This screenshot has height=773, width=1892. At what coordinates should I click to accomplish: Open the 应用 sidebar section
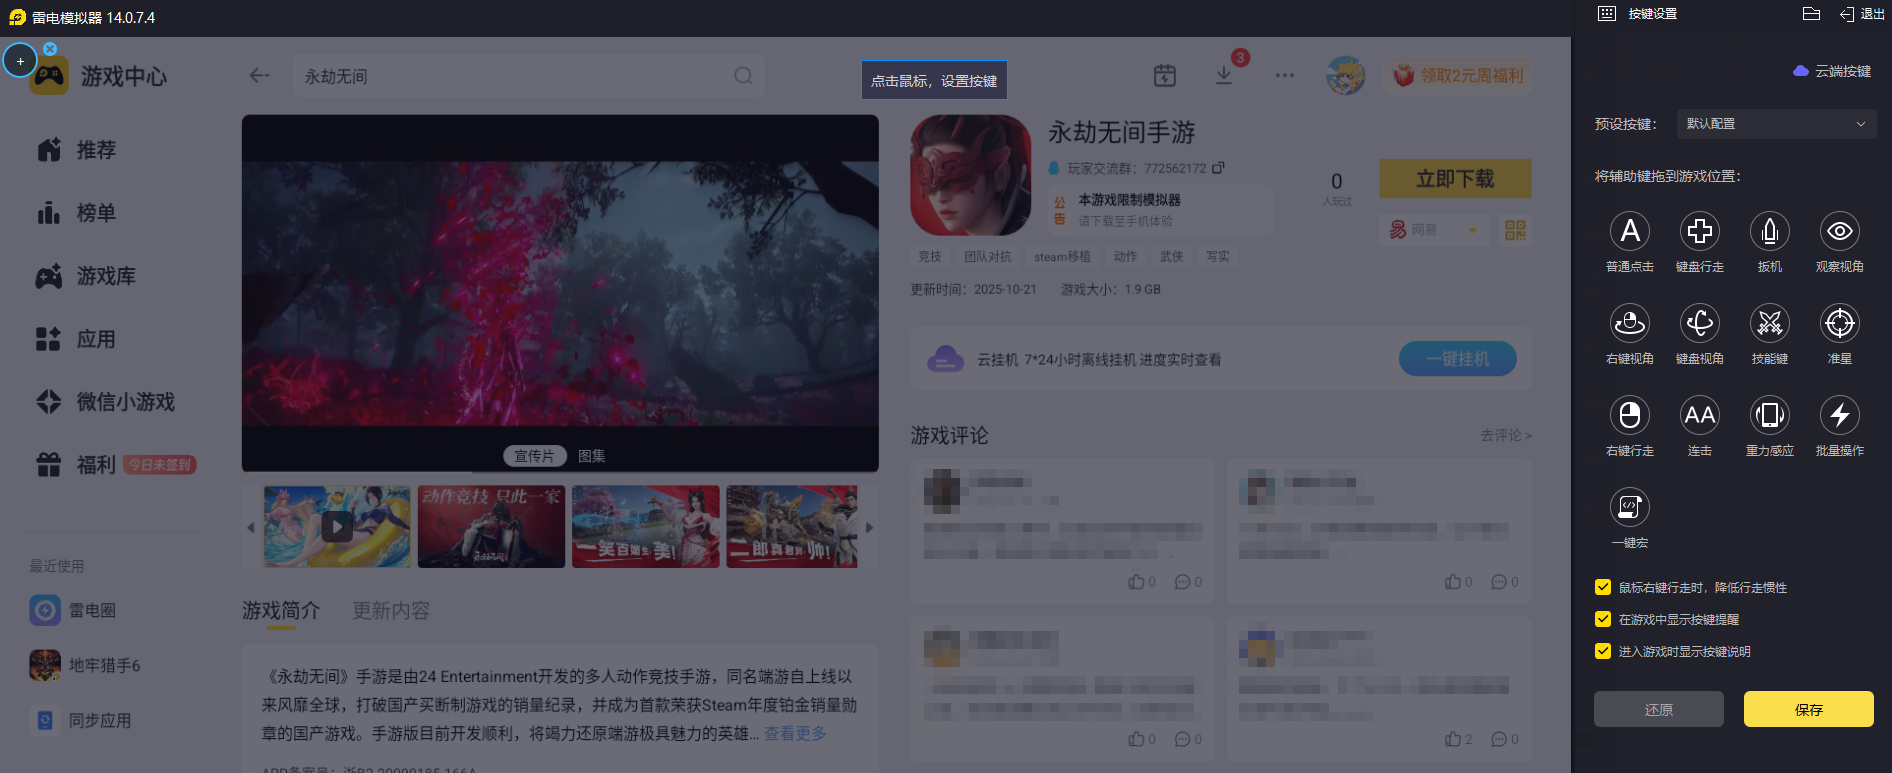tap(77, 339)
